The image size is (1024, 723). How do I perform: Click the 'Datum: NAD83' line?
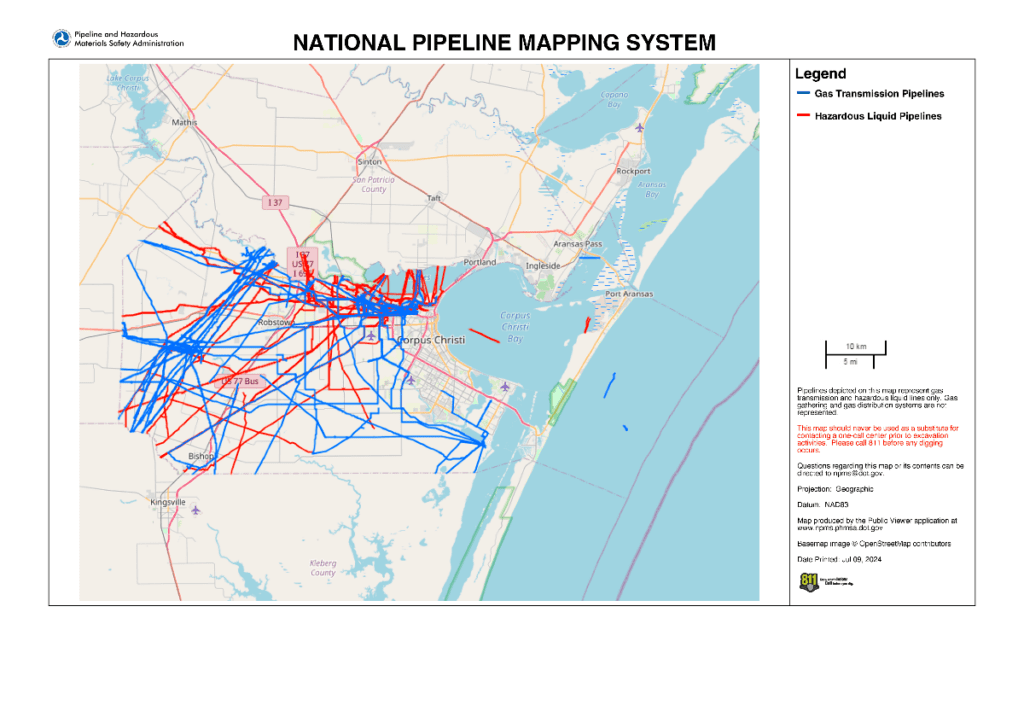coord(823,505)
